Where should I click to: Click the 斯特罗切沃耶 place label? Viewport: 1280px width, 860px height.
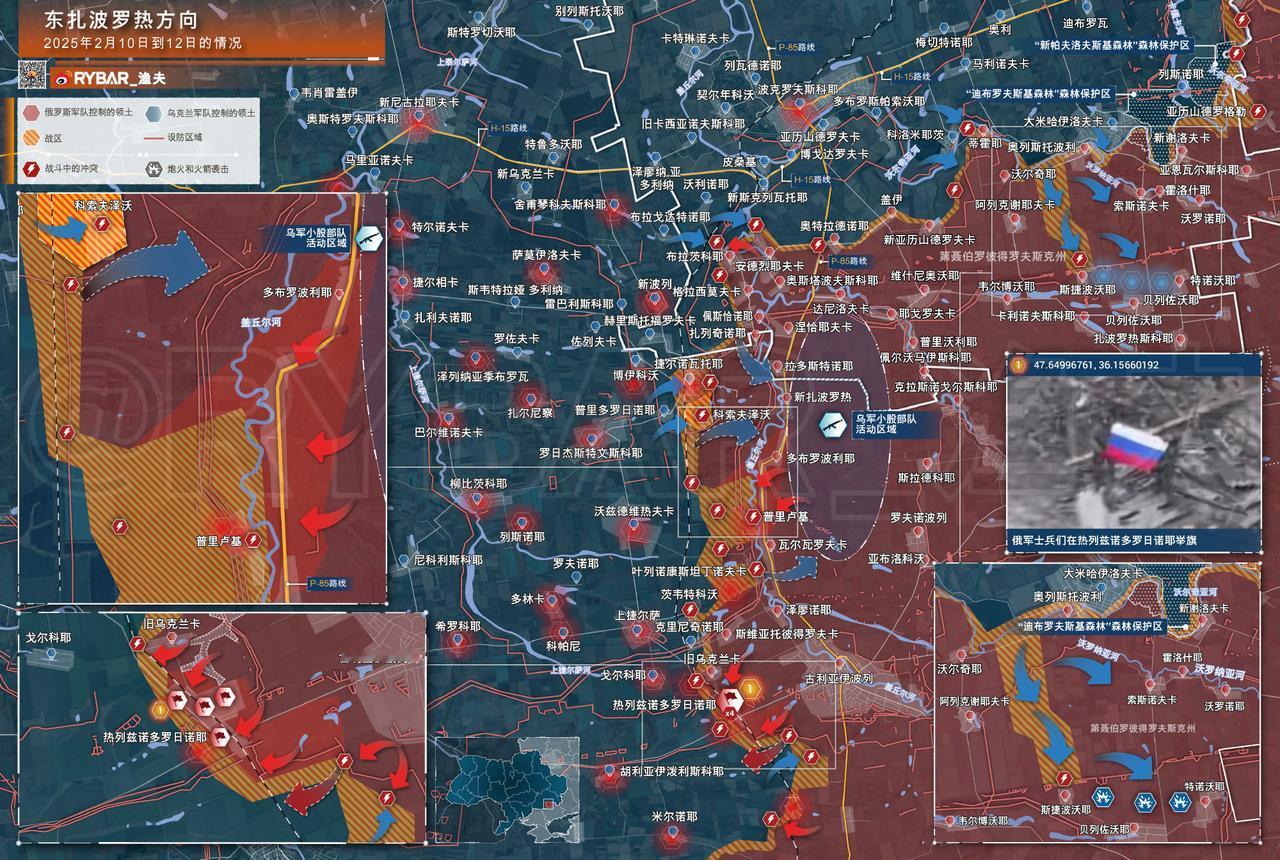[x=480, y=32]
